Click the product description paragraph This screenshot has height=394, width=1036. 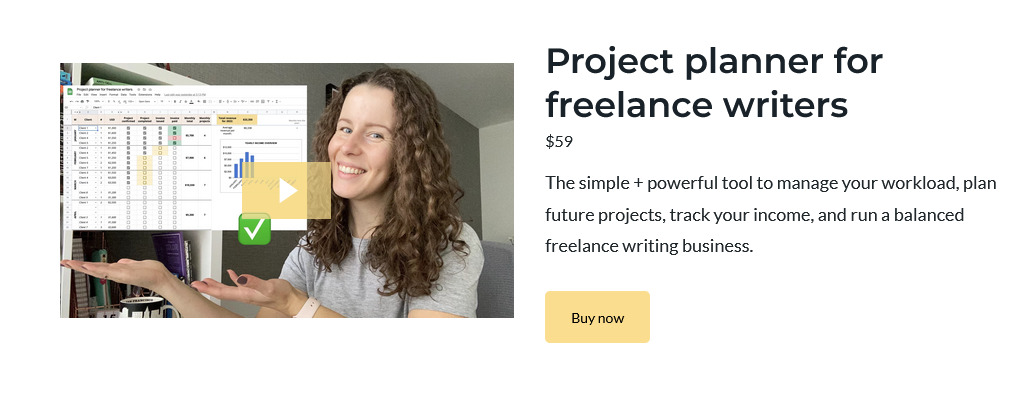[770, 215]
